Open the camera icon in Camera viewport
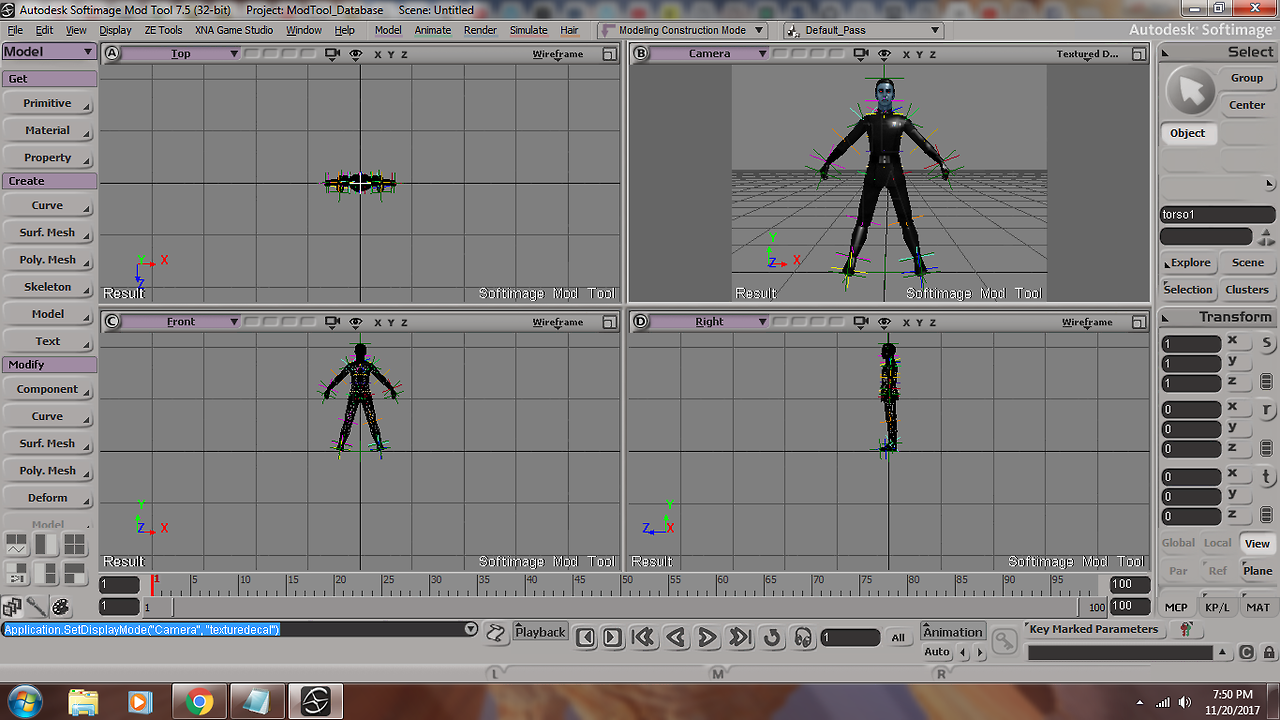 pyautogui.click(x=861, y=54)
